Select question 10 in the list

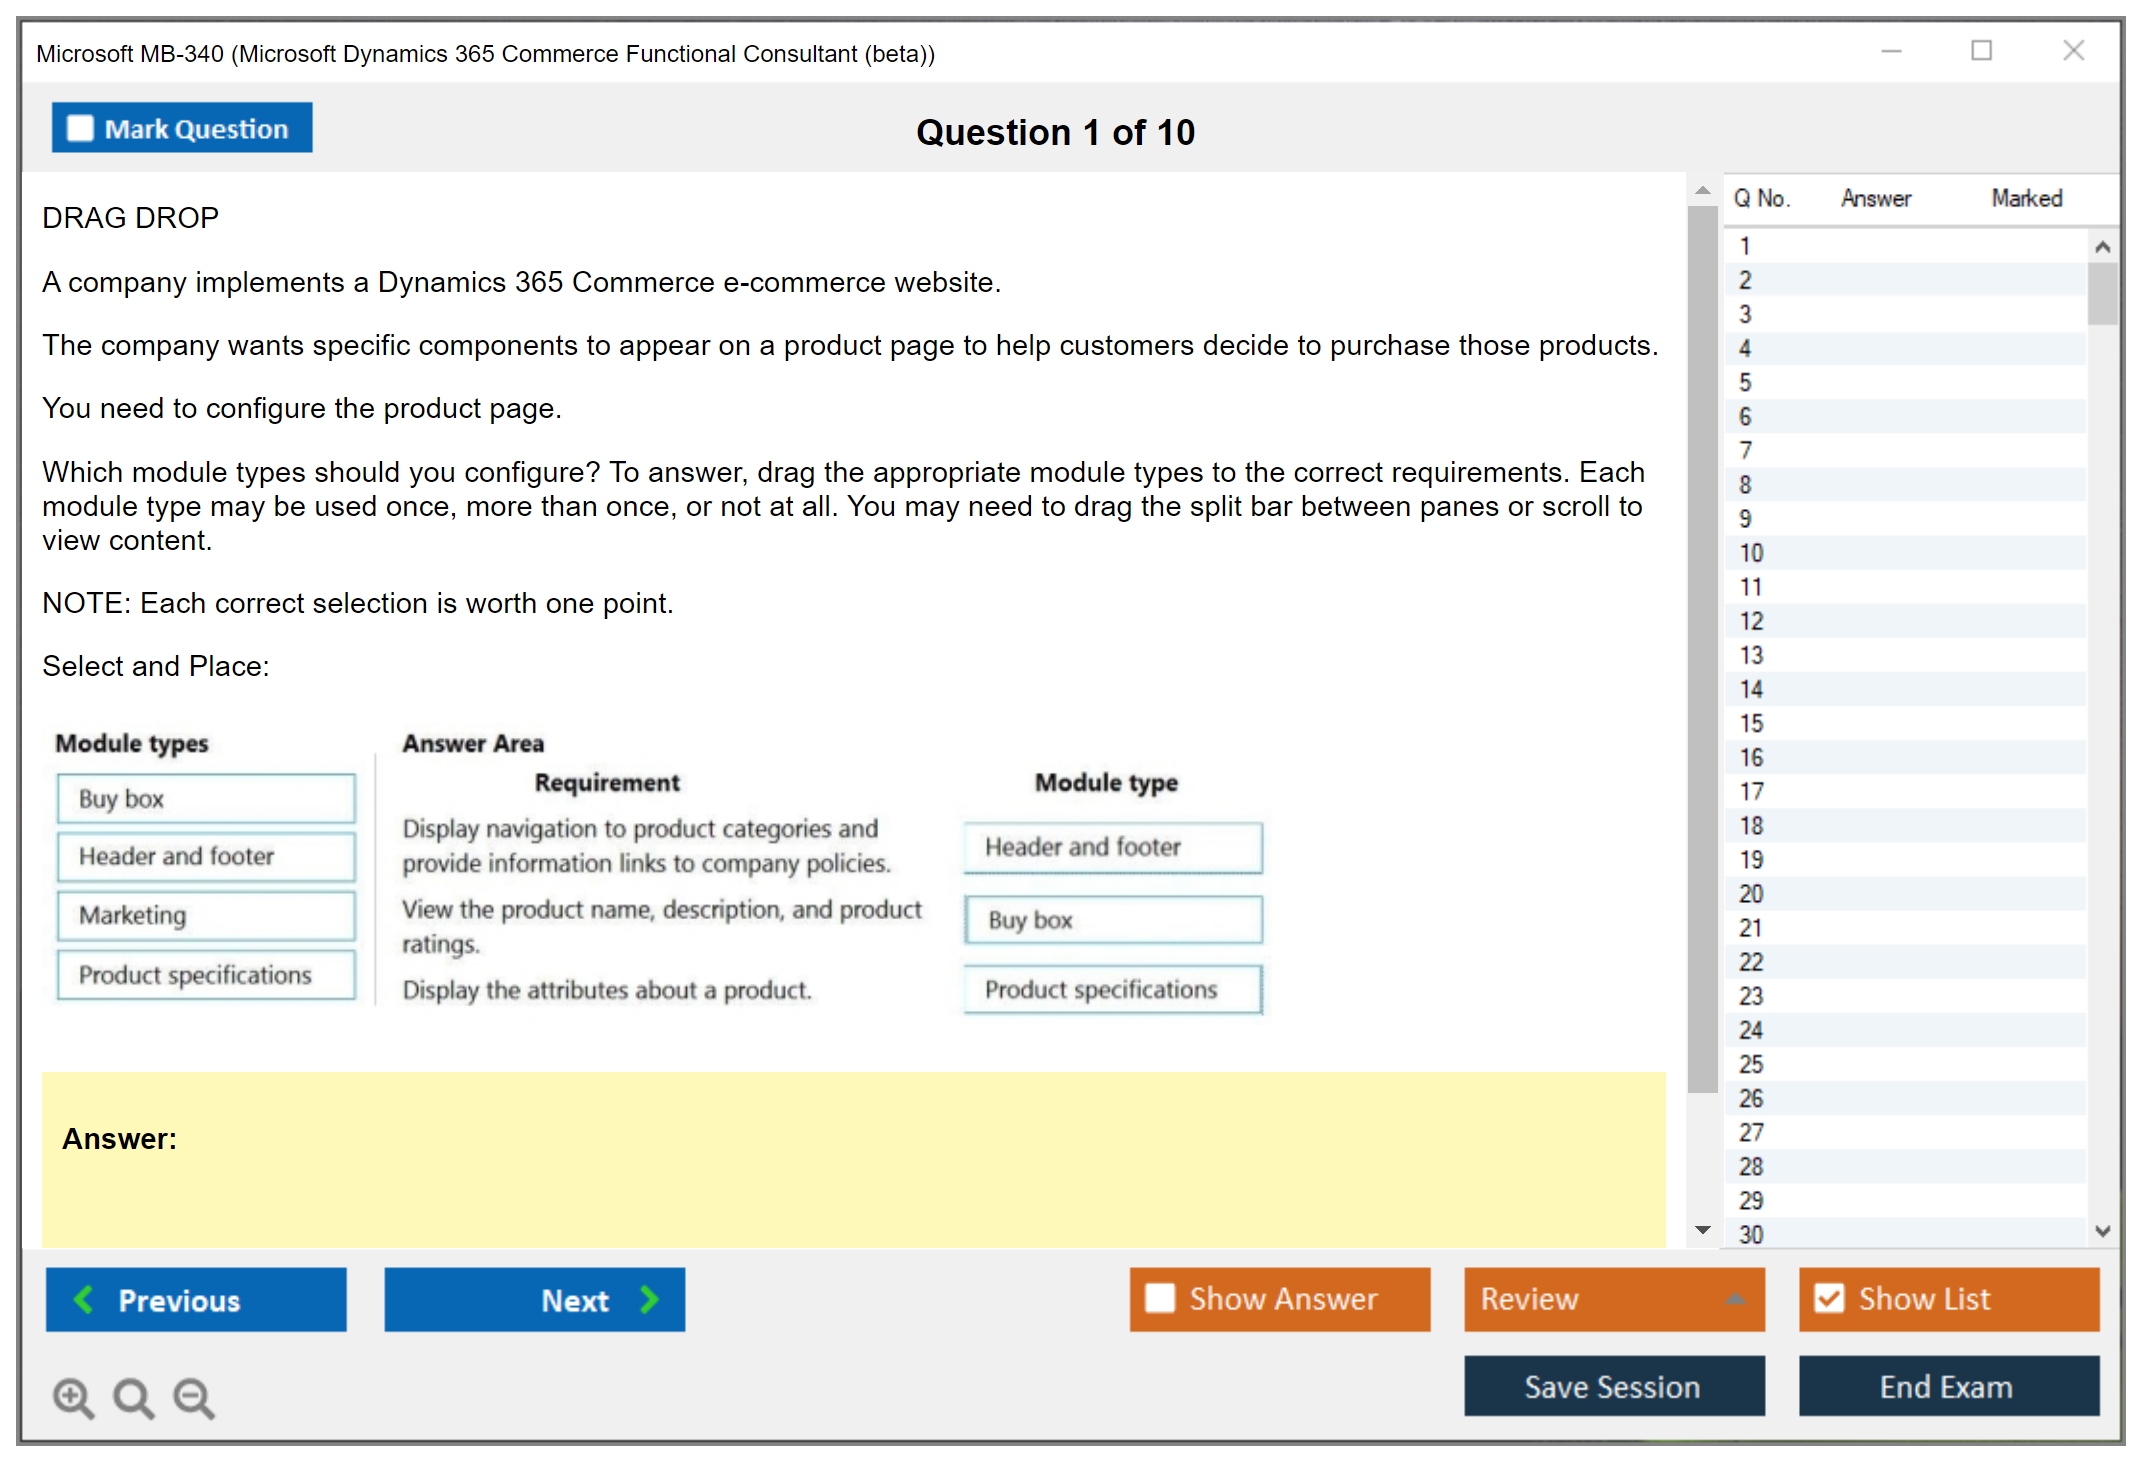coord(1751,553)
